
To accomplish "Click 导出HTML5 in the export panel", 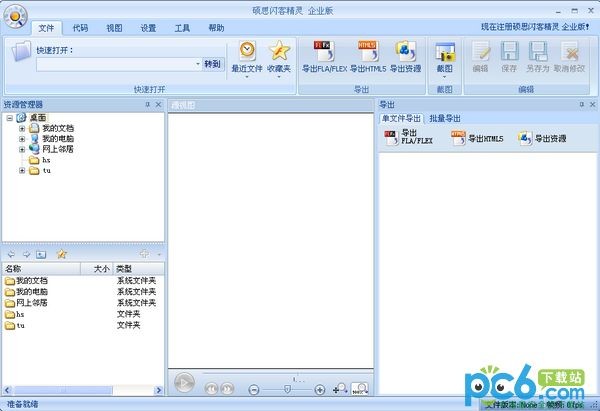I will pos(477,138).
